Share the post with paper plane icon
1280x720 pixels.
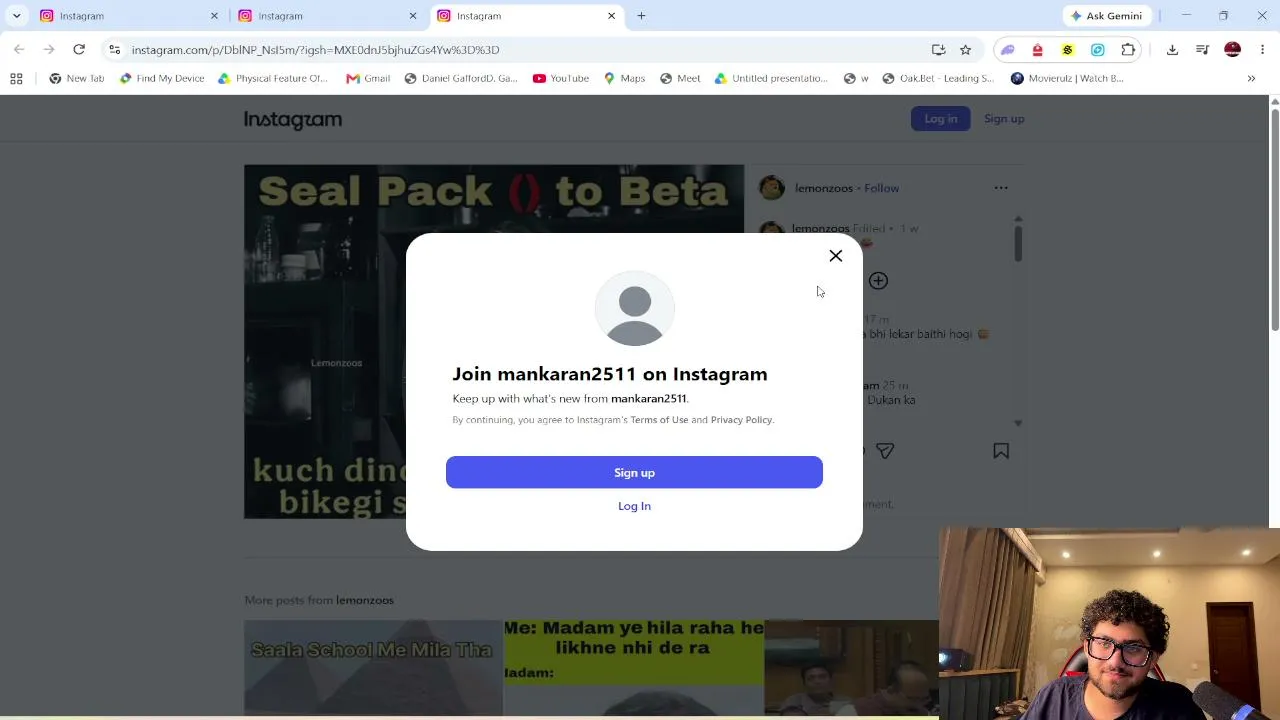(x=885, y=451)
